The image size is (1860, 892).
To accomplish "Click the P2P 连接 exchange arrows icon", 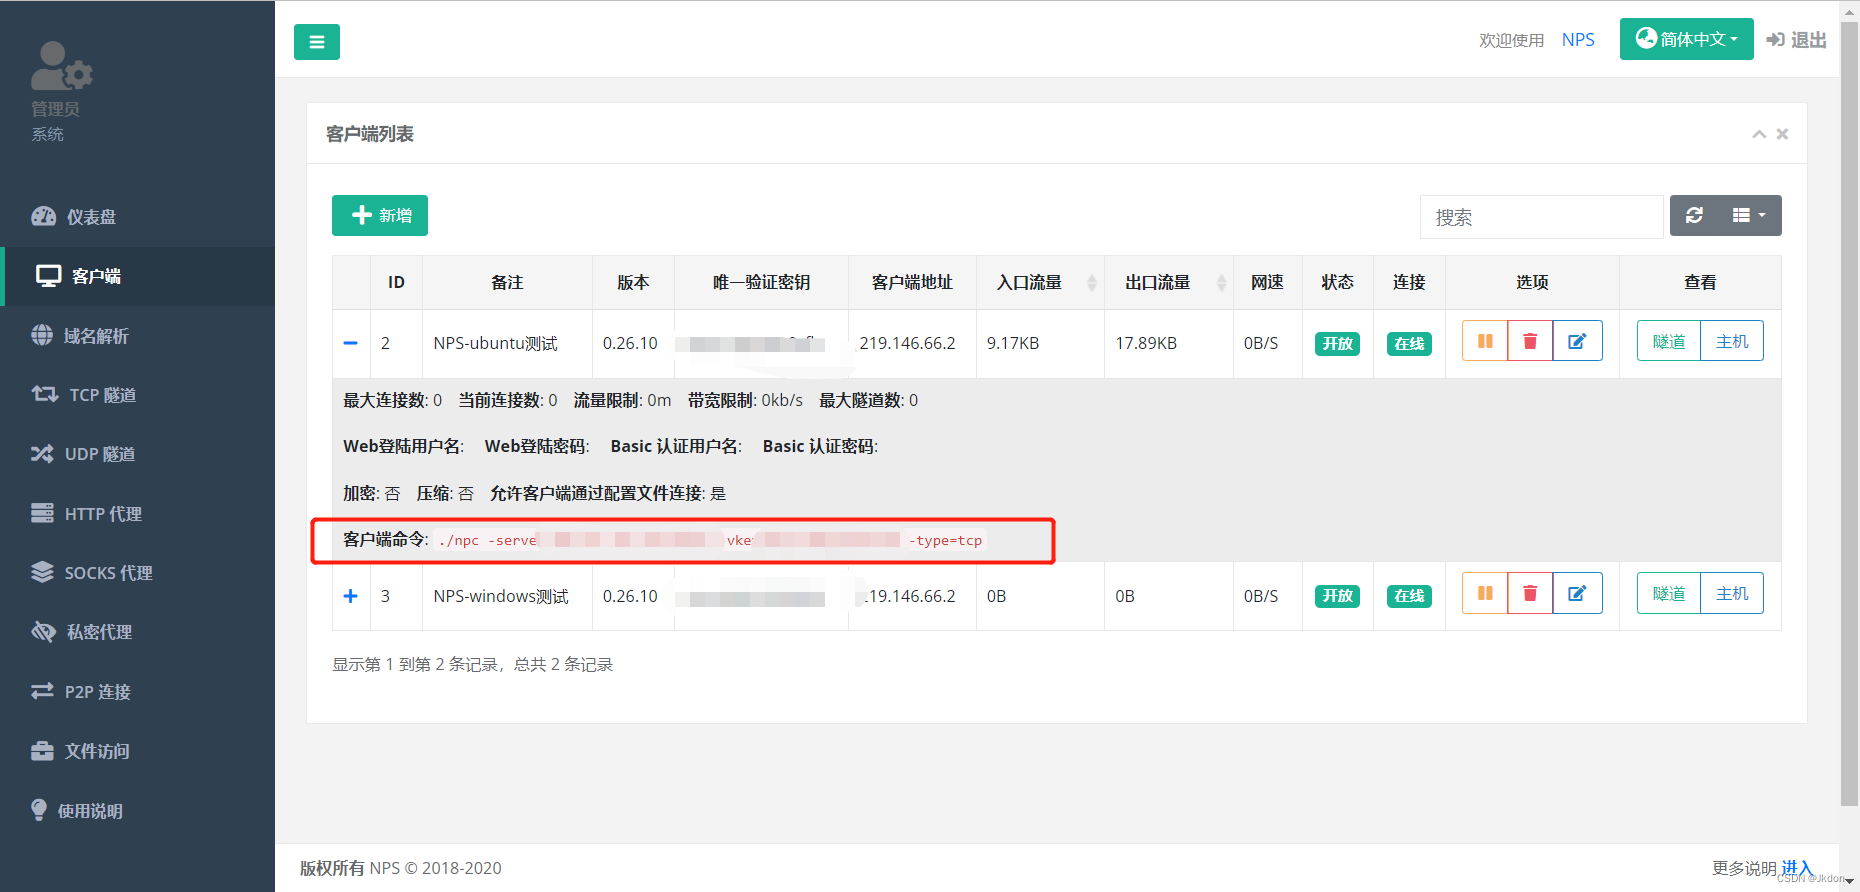I will [x=42, y=691].
